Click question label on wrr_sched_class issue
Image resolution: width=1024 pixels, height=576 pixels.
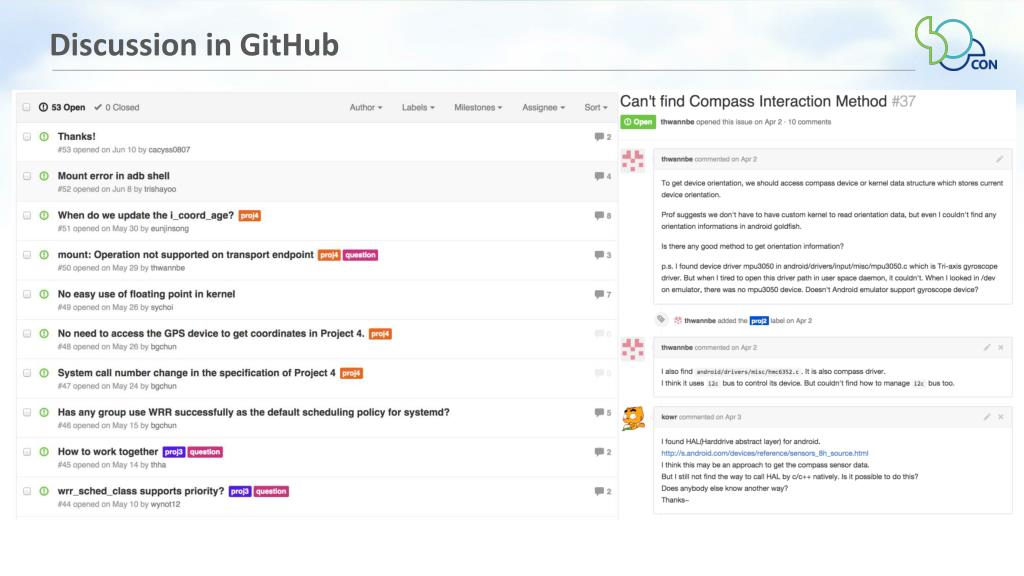tap(271, 491)
